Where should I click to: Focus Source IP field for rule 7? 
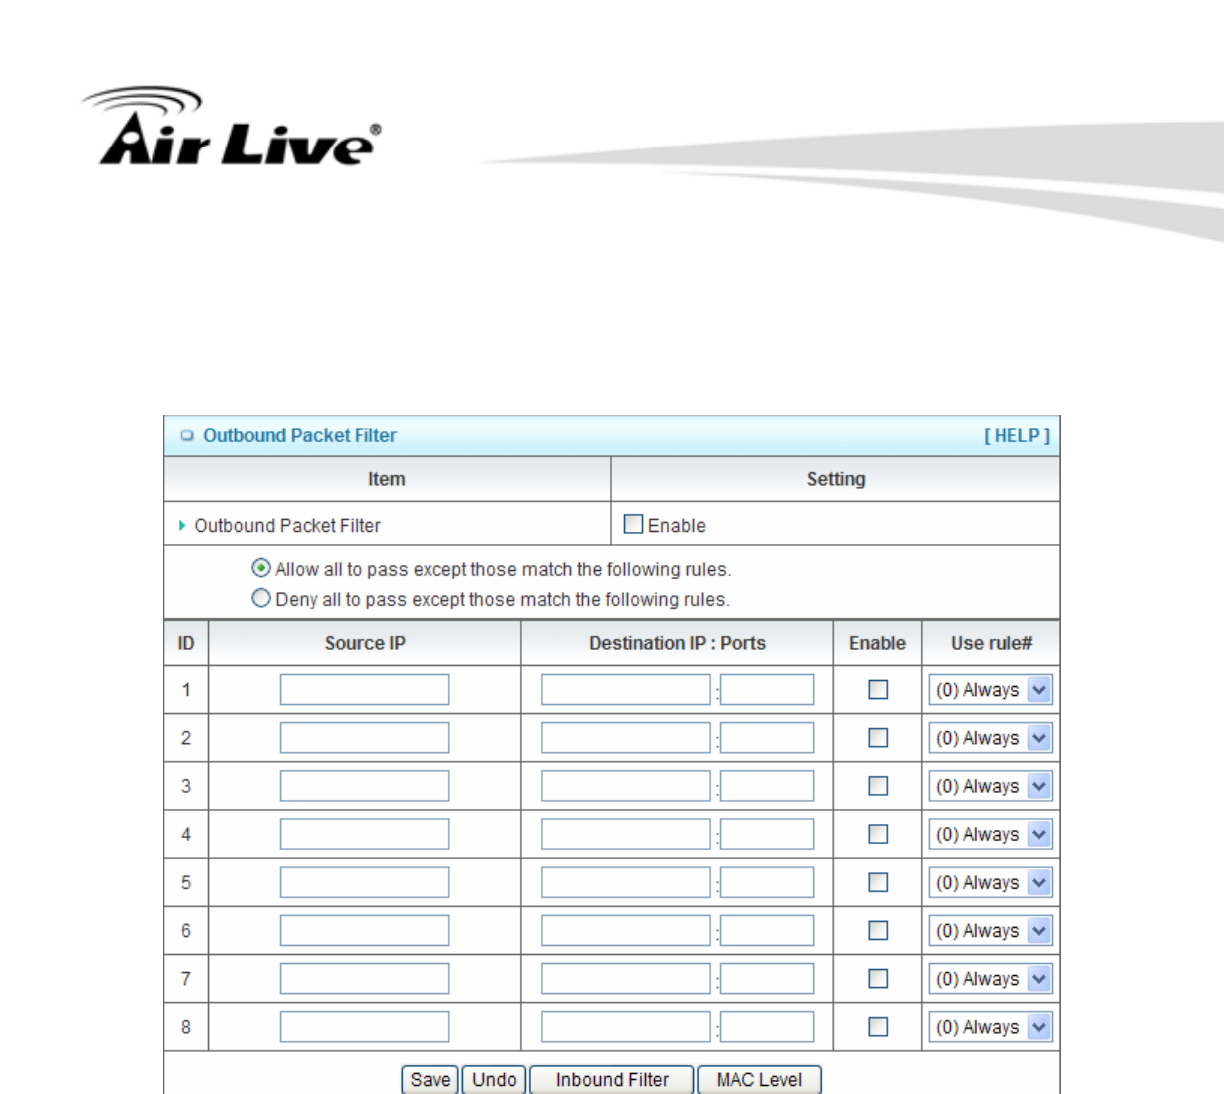[364, 978]
